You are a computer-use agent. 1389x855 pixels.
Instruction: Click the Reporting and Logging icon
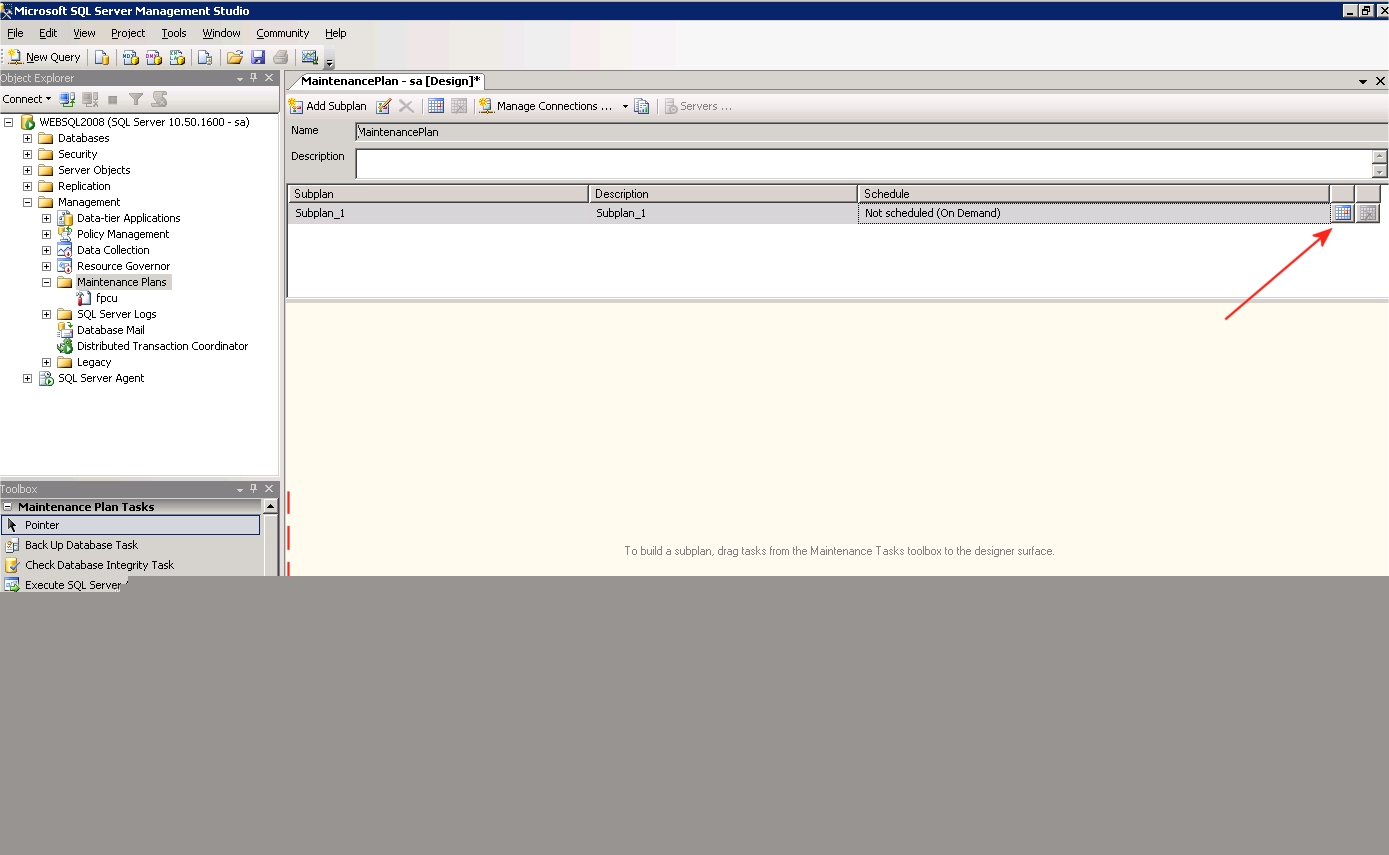(x=642, y=106)
